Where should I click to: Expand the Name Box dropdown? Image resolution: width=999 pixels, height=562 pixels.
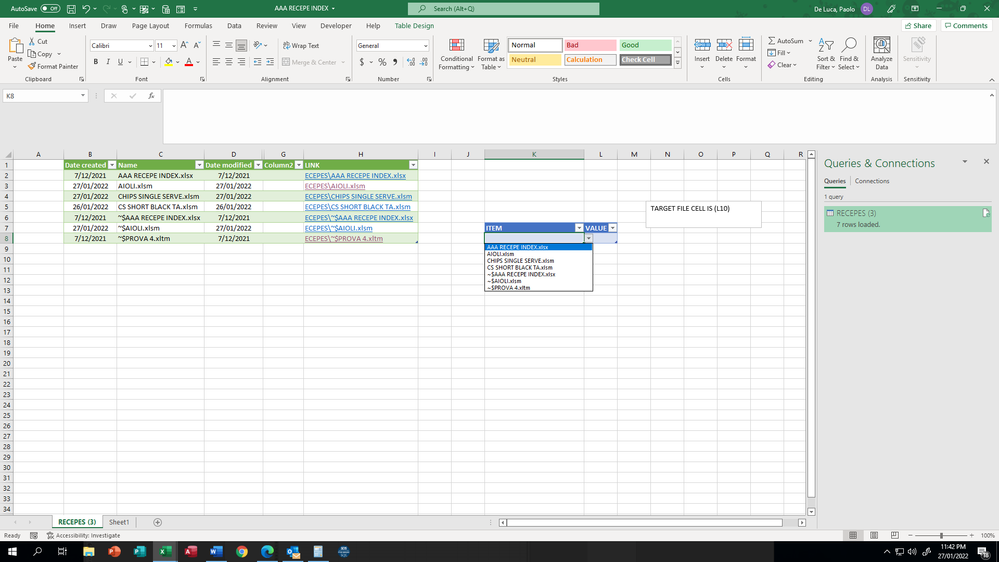tap(83, 96)
